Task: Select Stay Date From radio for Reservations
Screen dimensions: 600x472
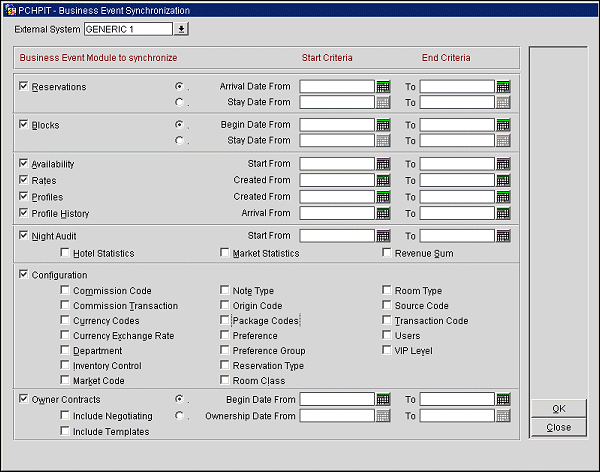Action: [180, 102]
